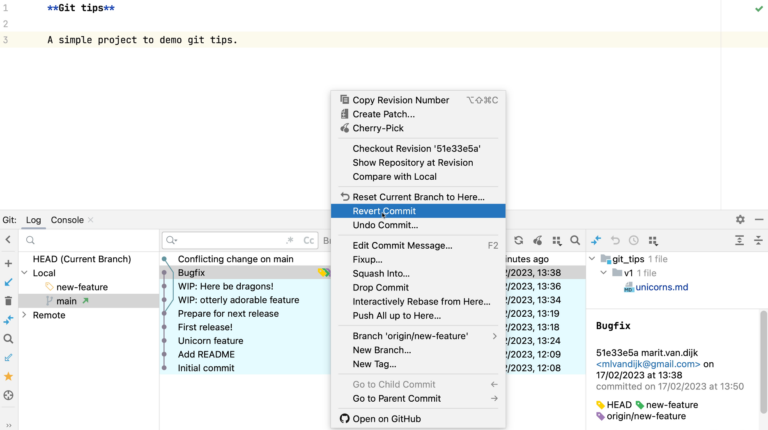Expand all icon in changes pane
This screenshot has height=430, width=768.
(740, 240)
